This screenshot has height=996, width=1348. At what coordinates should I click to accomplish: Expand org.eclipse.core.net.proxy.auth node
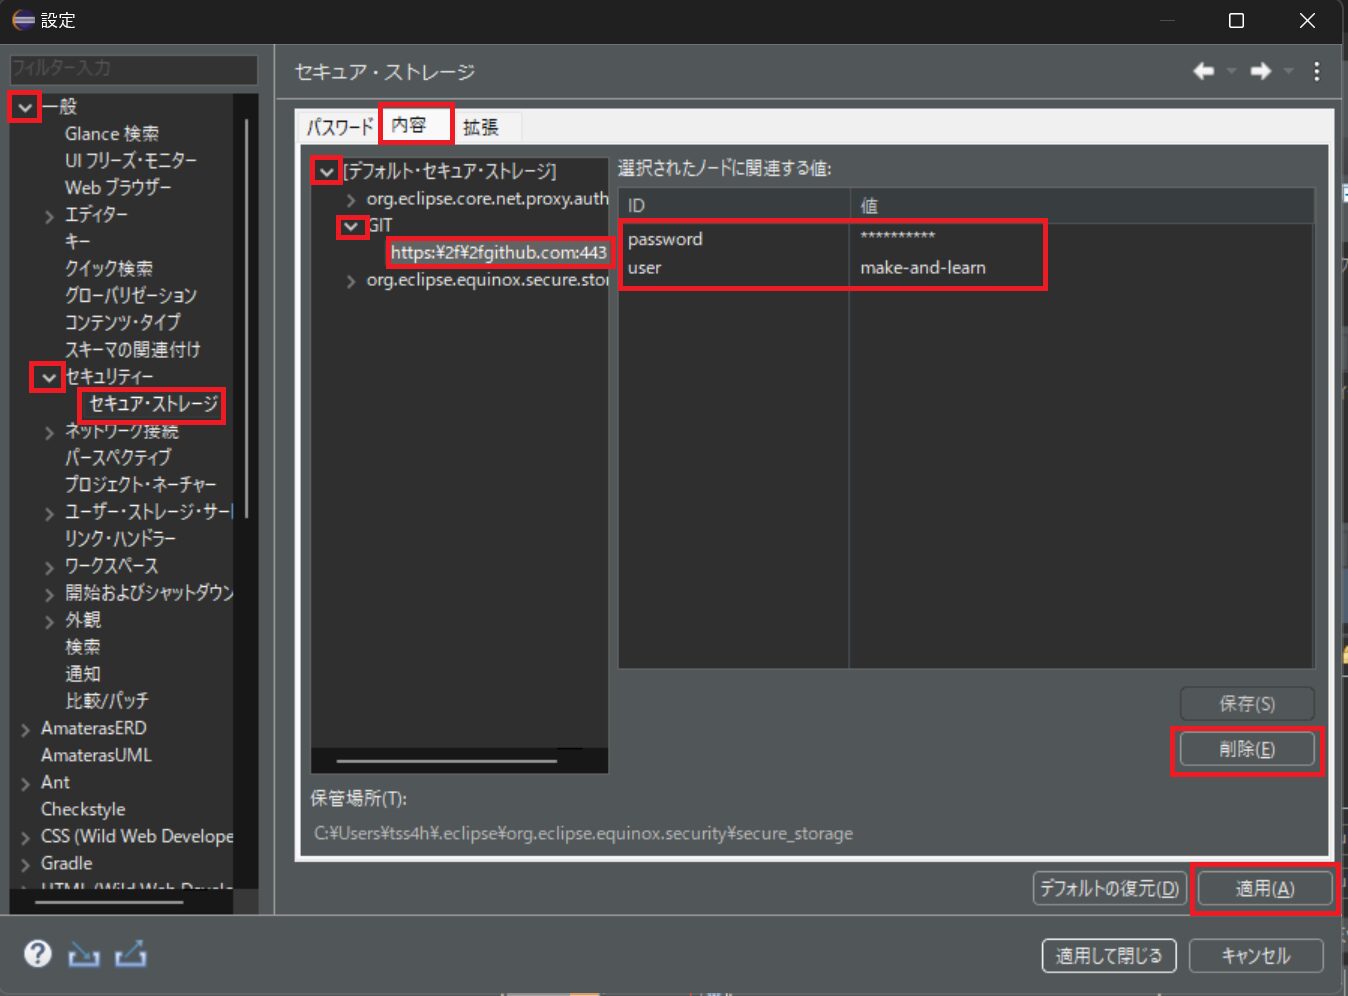(351, 200)
